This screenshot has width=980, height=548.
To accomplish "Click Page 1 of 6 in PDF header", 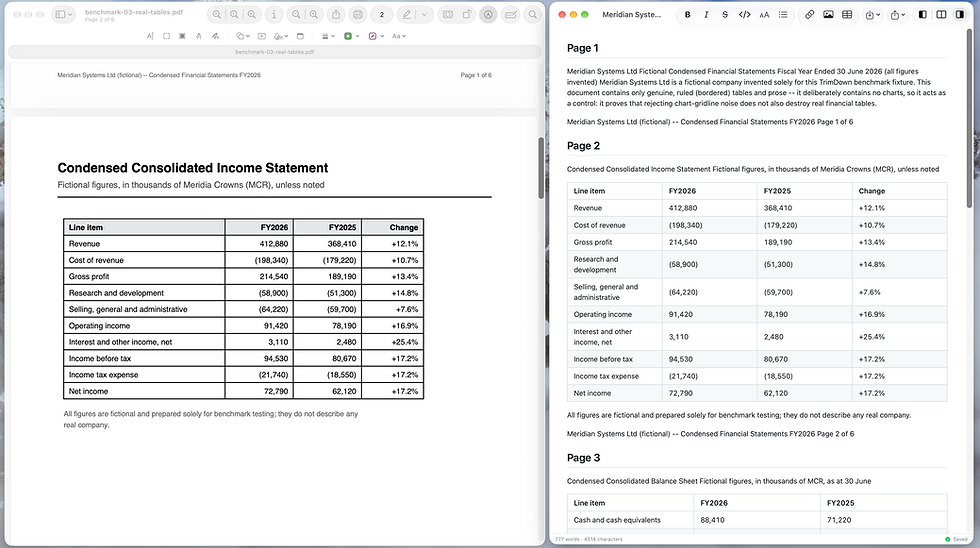I will click(476, 75).
